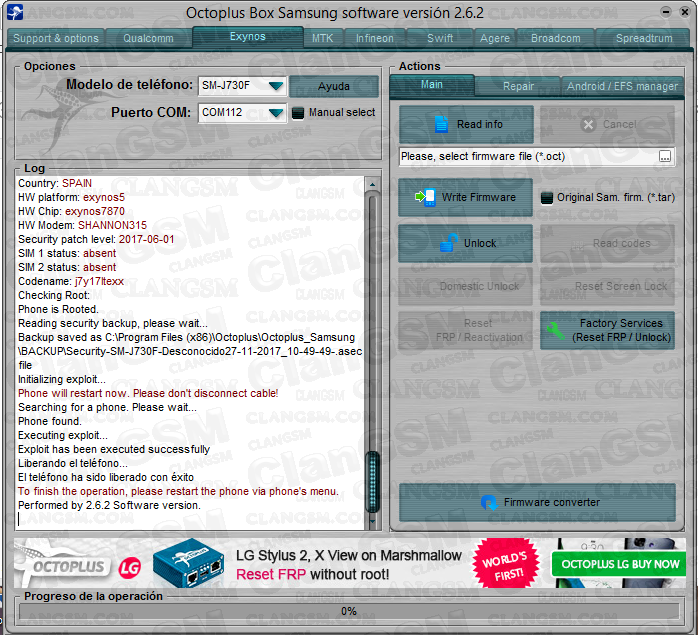
Task: Switch to the Qualcomm tab
Action: (148, 38)
